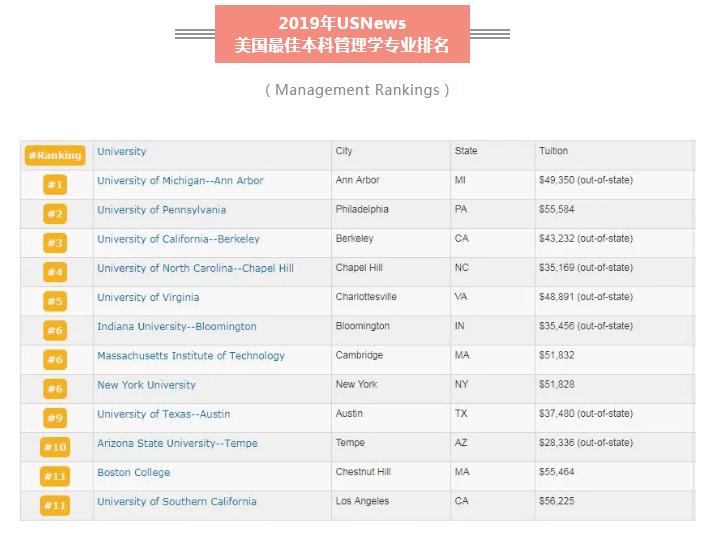Image resolution: width=715 pixels, height=535 pixels.
Task: Open University of Virginia link
Action: [148, 297]
